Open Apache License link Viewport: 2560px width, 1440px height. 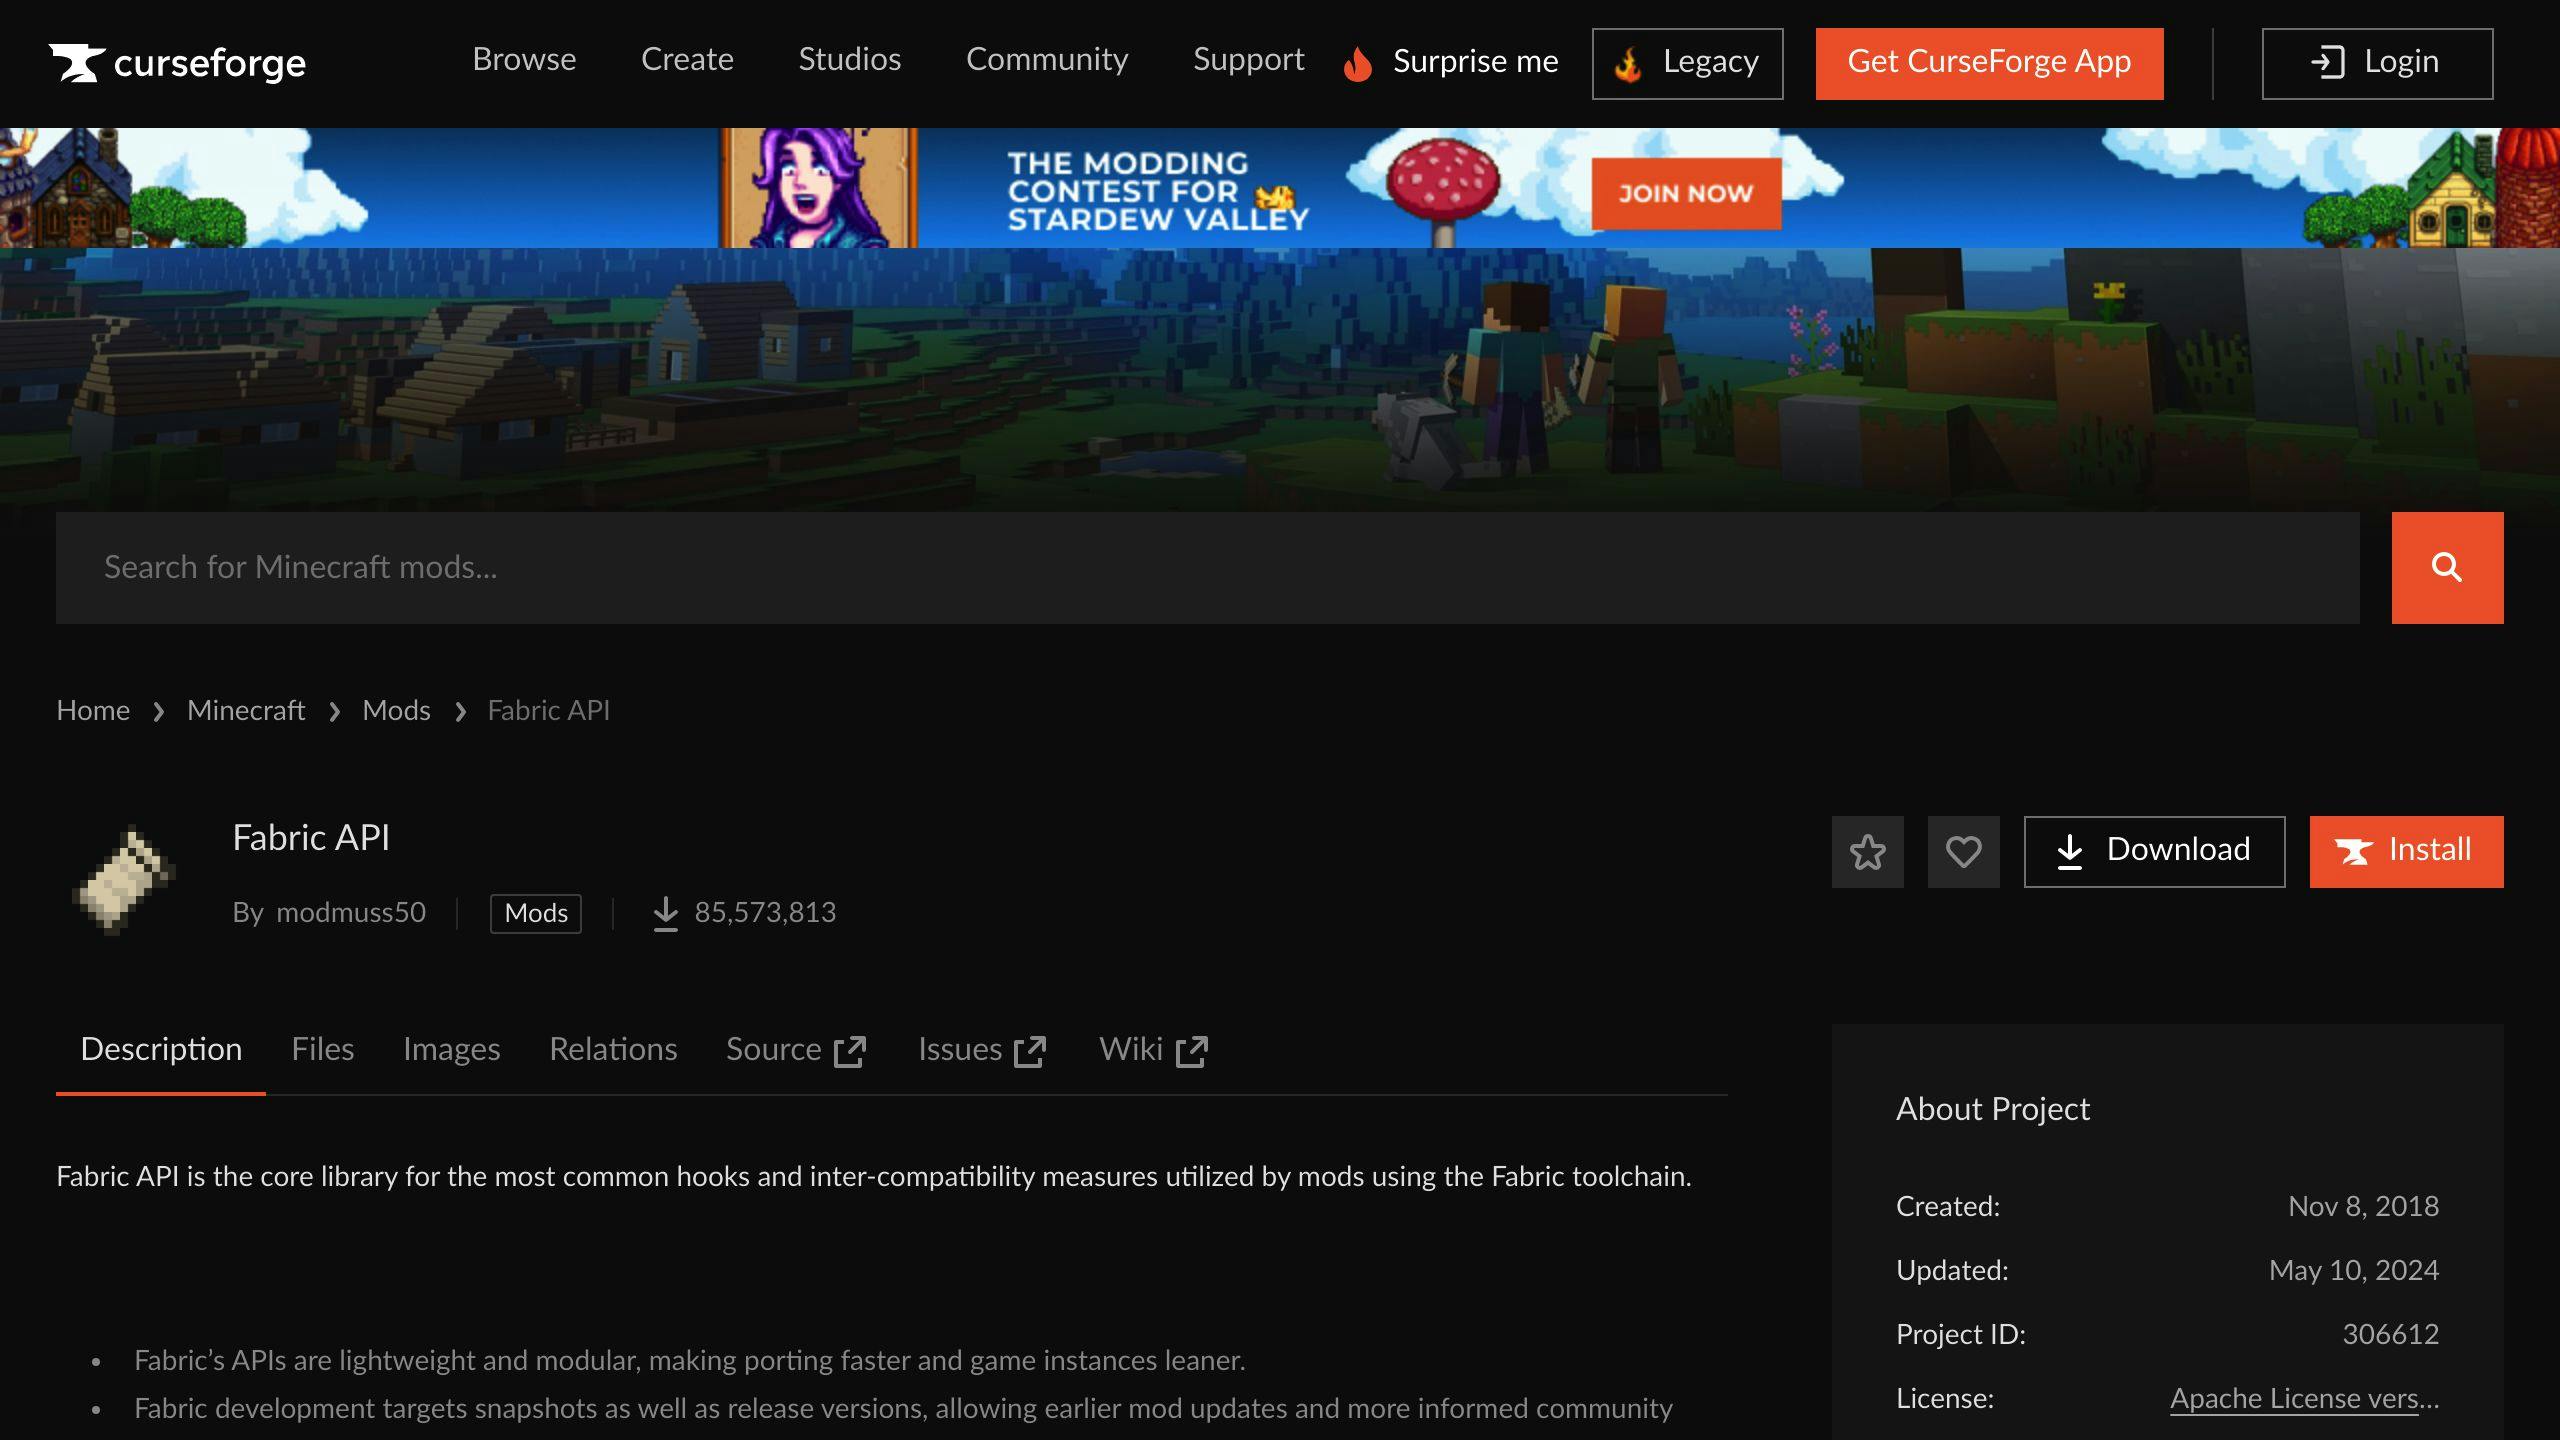[2304, 1399]
